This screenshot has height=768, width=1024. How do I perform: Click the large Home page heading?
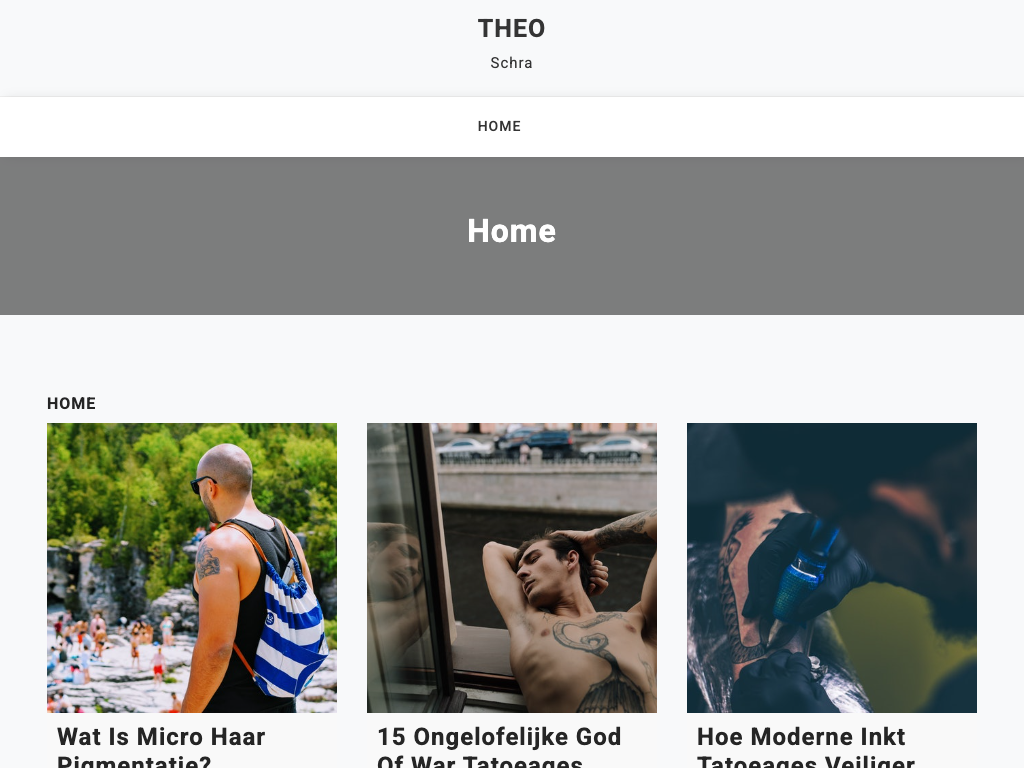pos(511,231)
